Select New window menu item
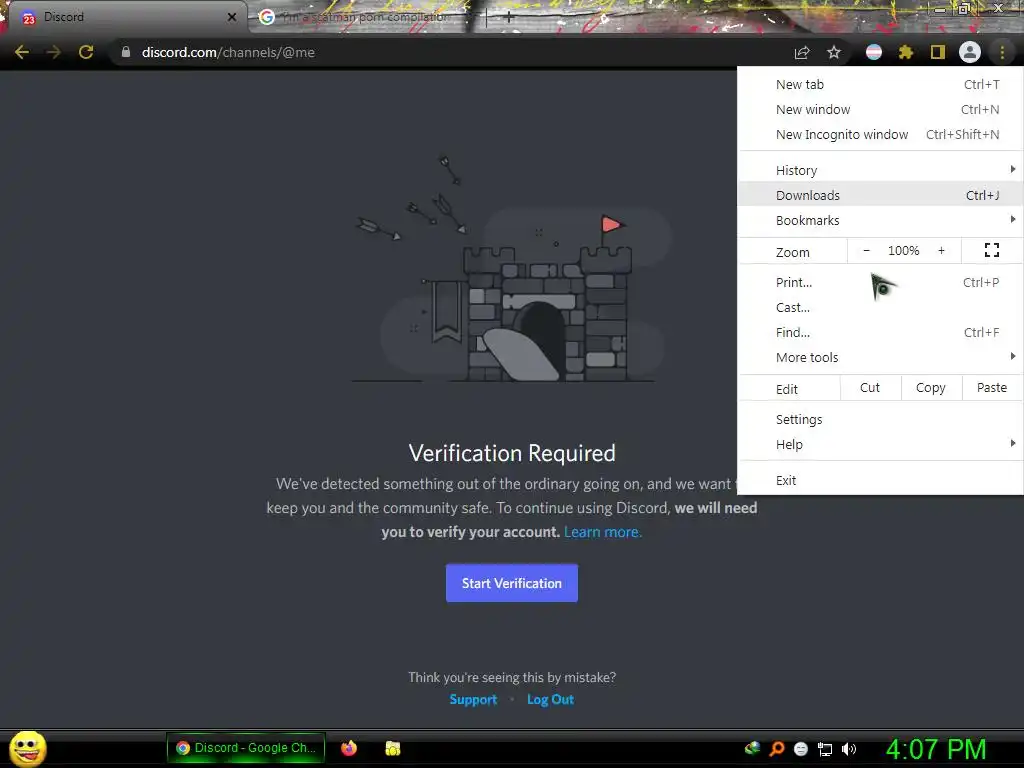The height and width of the screenshot is (768, 1024). coord(880,109)
